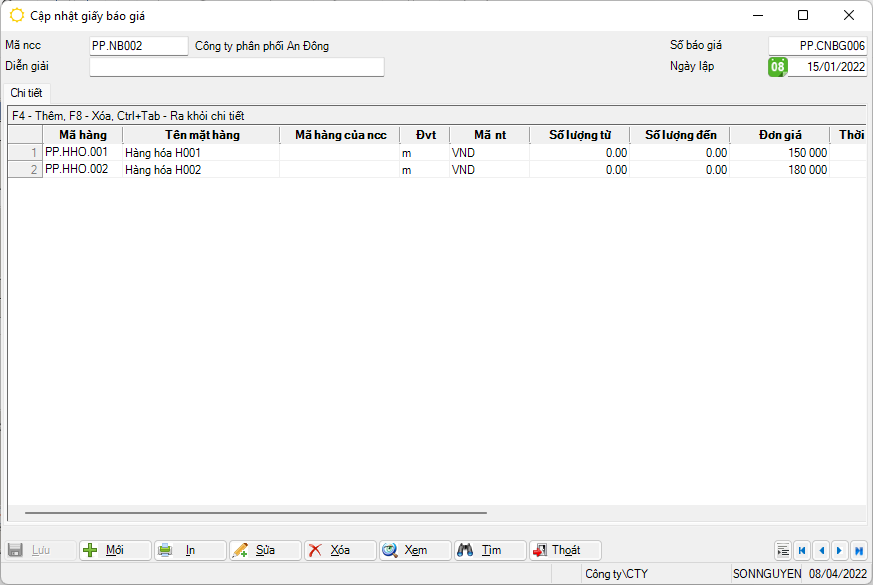This screenshot has width=873, height=585.
Task: Click the Mã hàng column header
Action: [x=83, y=135]
